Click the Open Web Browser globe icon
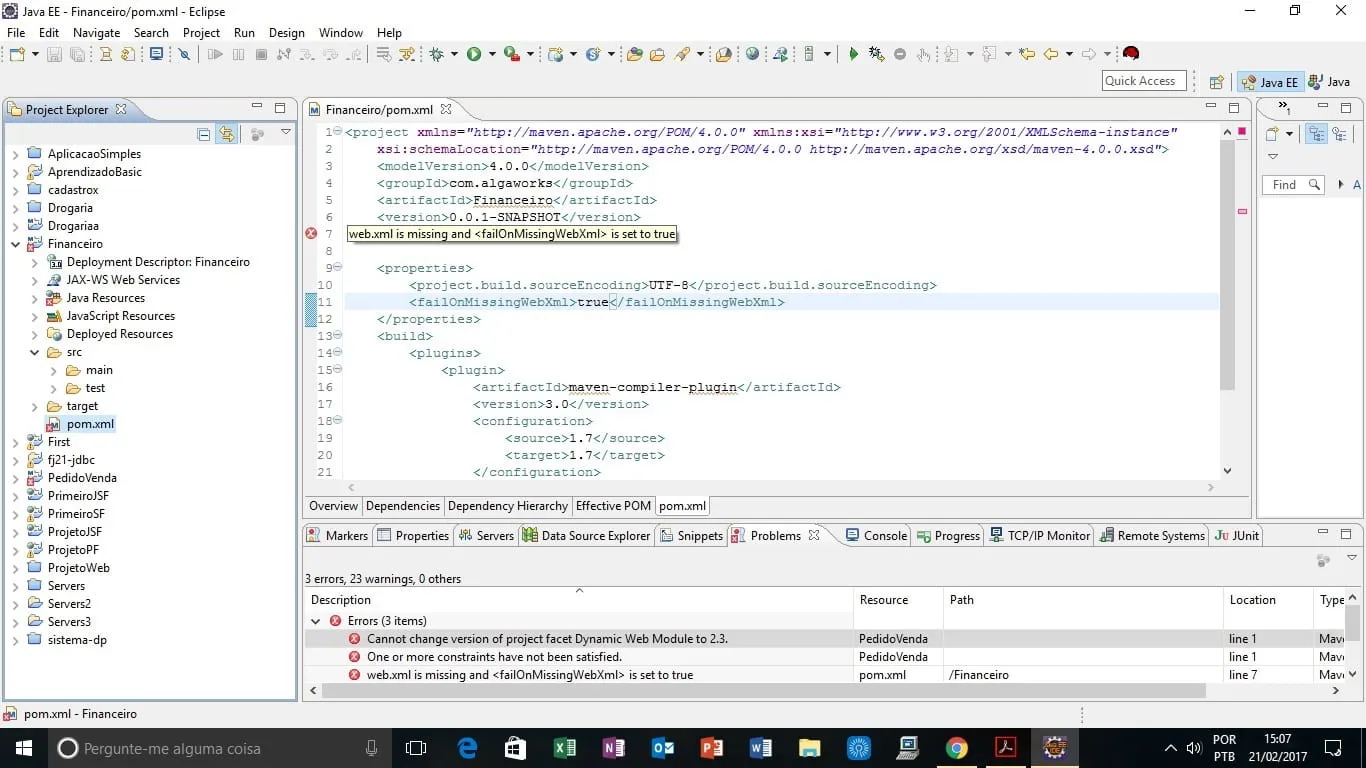The image size is (1366, 768). click(x=752, y=54)
